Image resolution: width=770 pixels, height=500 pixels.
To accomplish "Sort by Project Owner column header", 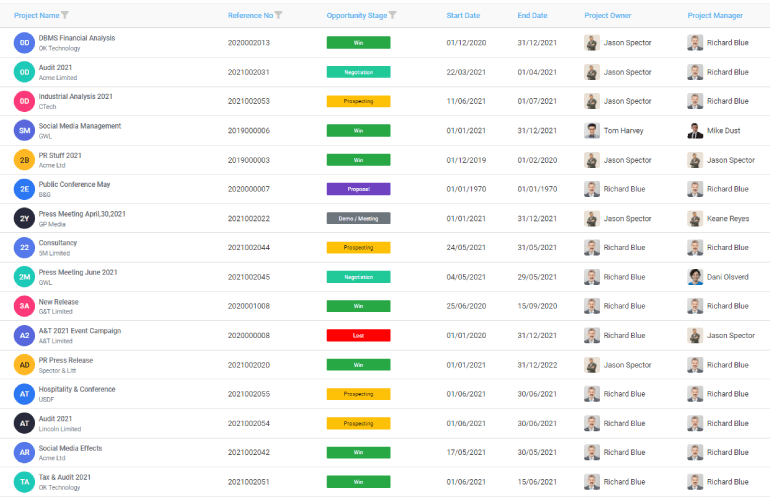I will point(607,15).
